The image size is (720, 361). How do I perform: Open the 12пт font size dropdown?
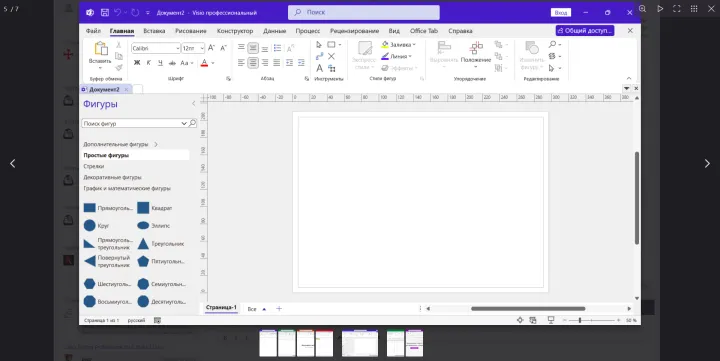pos(202,48)
